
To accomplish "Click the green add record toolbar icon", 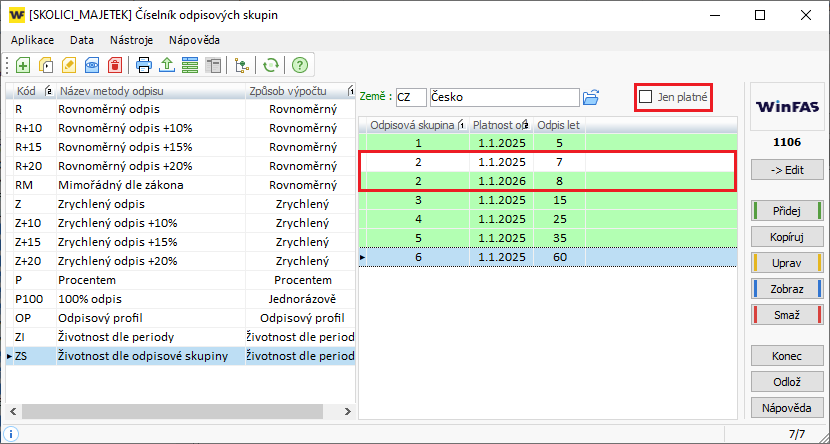I will click(23, 65).
